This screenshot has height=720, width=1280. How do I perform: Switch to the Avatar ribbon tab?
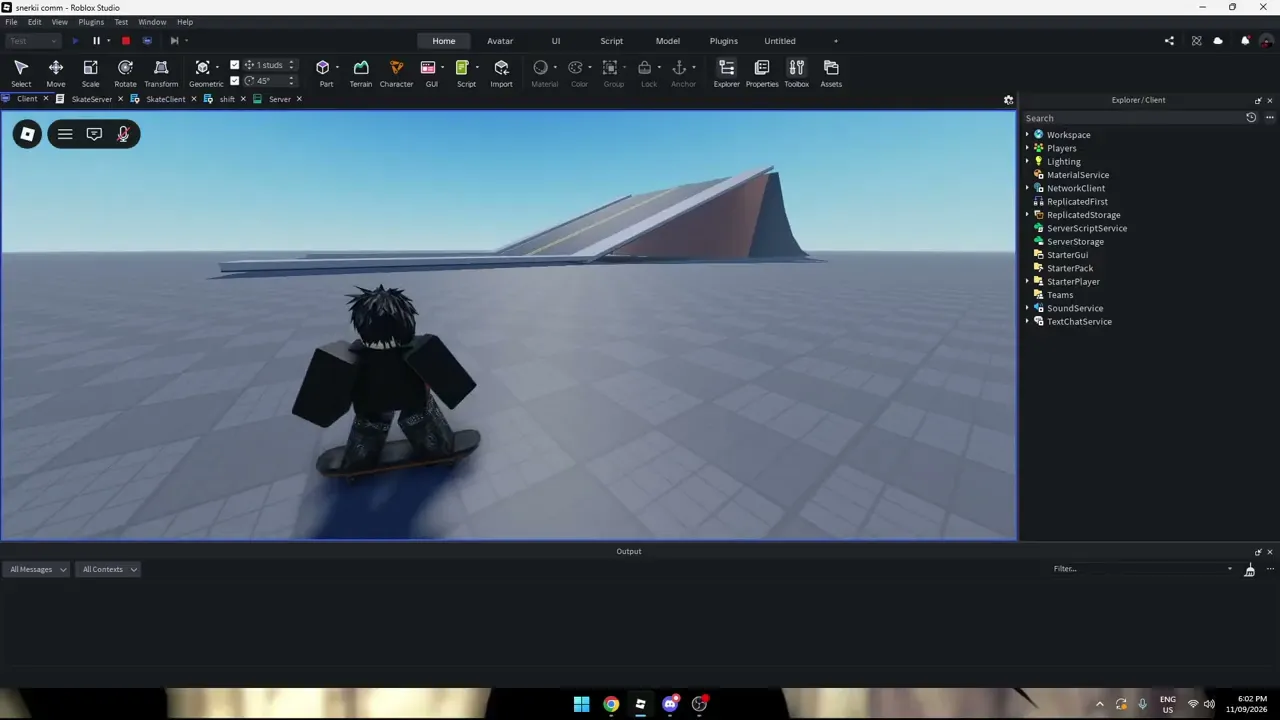point(500,41)
